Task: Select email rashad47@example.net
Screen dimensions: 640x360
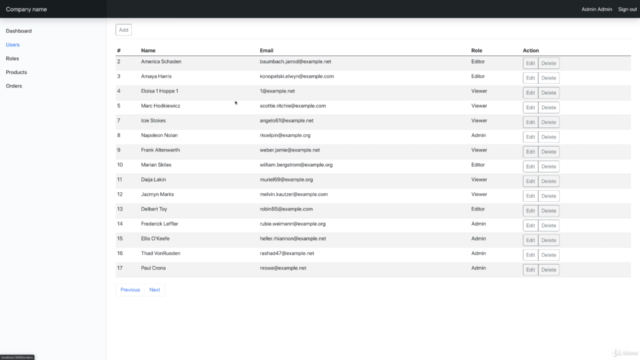Action: click(x=287, y=253)
